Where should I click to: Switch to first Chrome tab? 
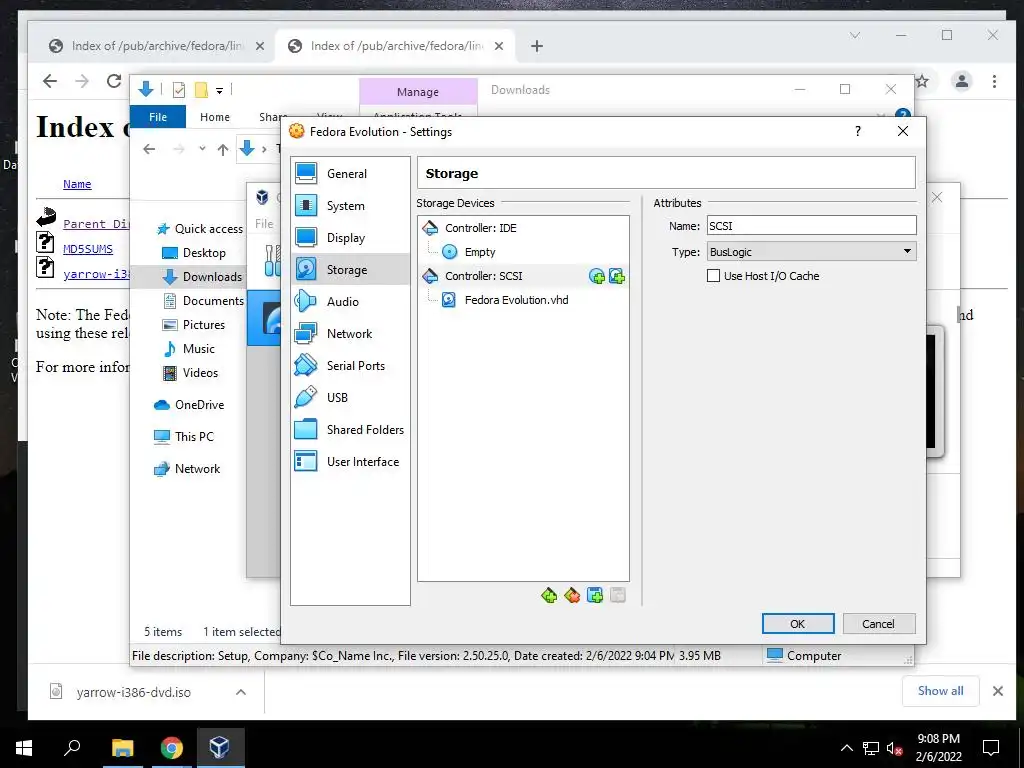(x=157, y=46)
